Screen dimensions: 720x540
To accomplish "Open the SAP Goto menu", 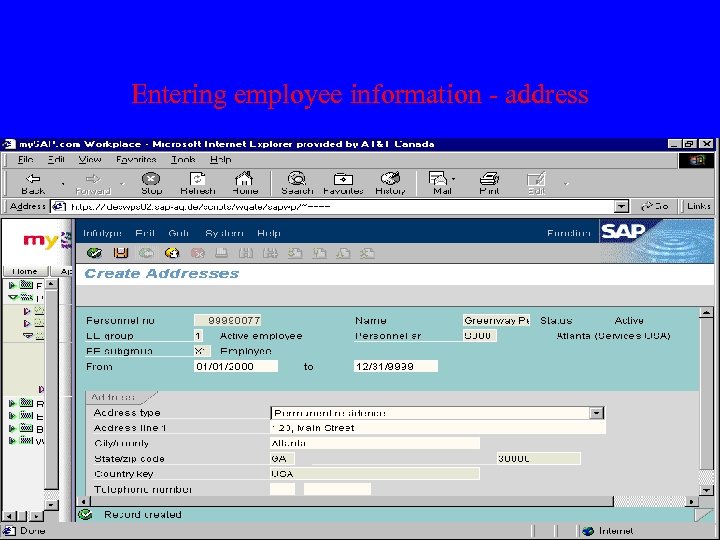I will (x=179, y=233).
